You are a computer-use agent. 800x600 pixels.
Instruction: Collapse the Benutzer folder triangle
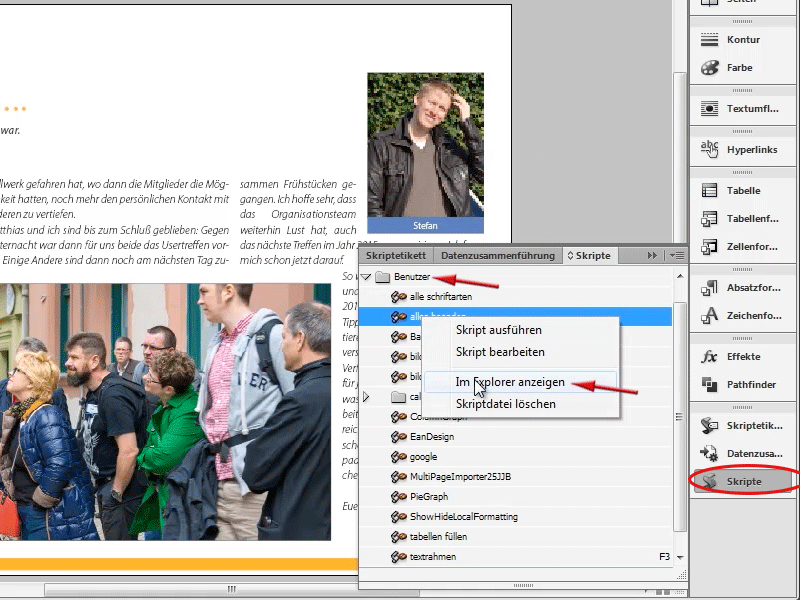click(366, 277)
